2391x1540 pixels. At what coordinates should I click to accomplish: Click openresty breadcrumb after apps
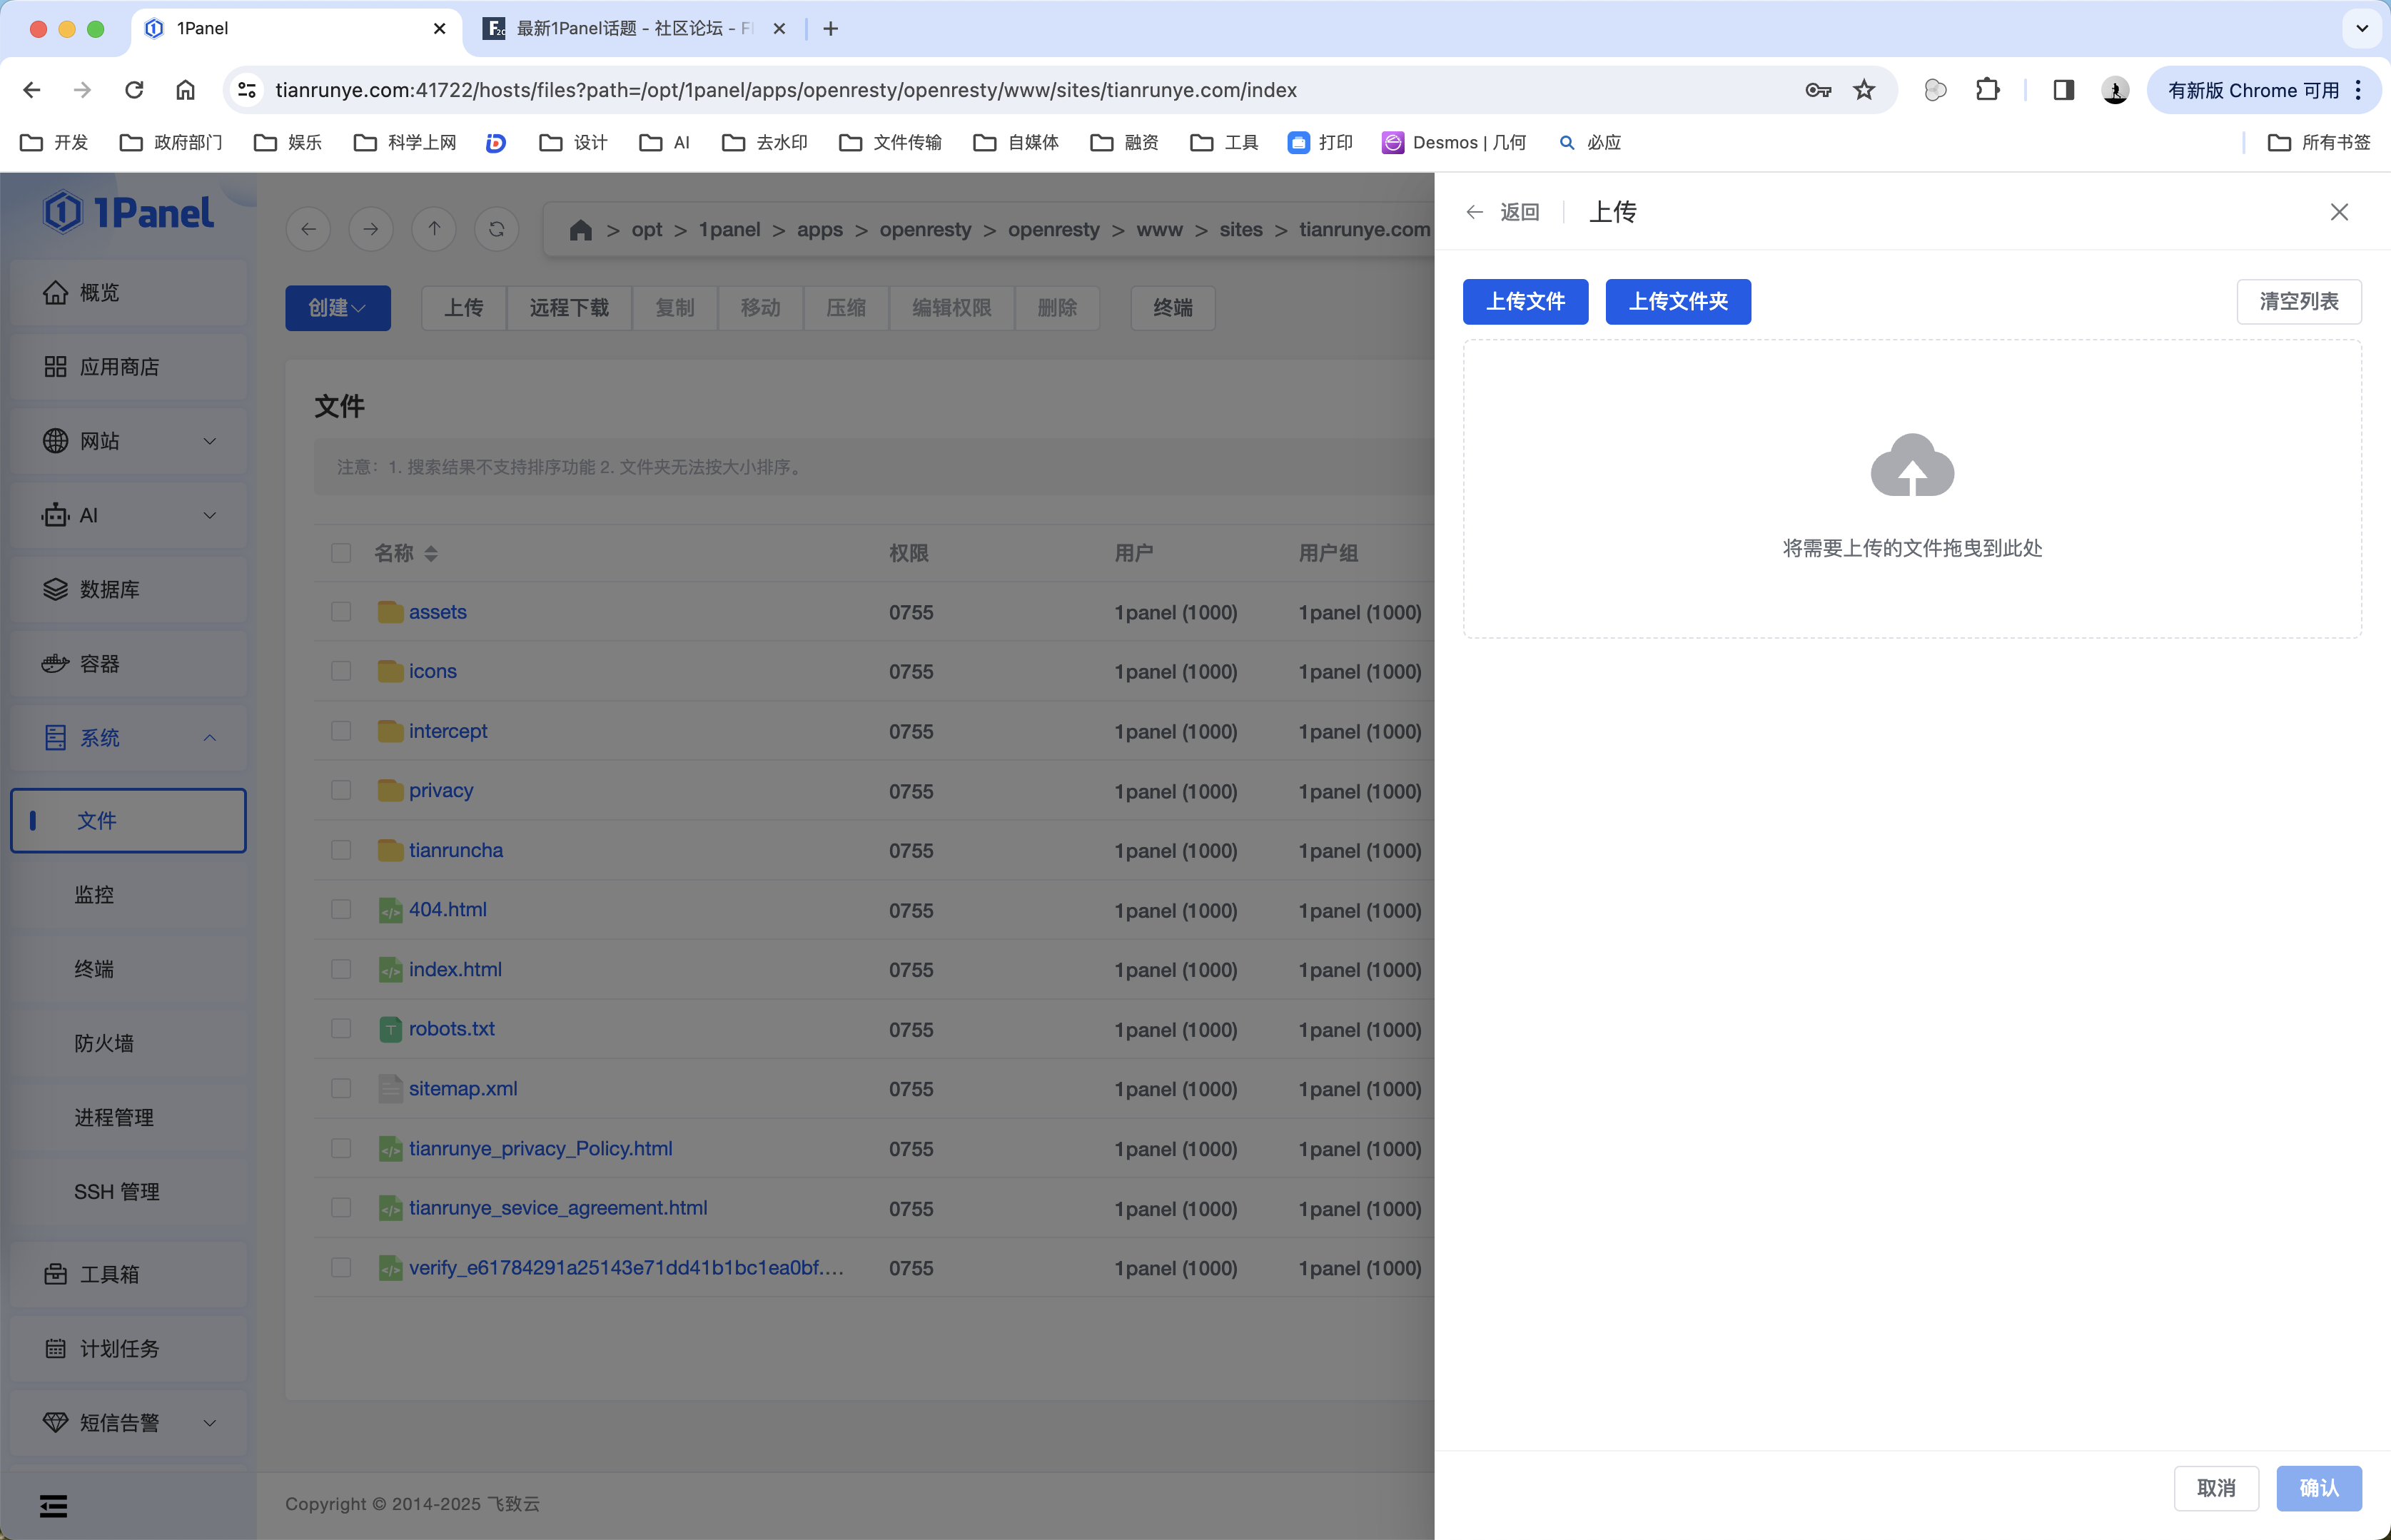pyautogui.click(x=925, y=230)
